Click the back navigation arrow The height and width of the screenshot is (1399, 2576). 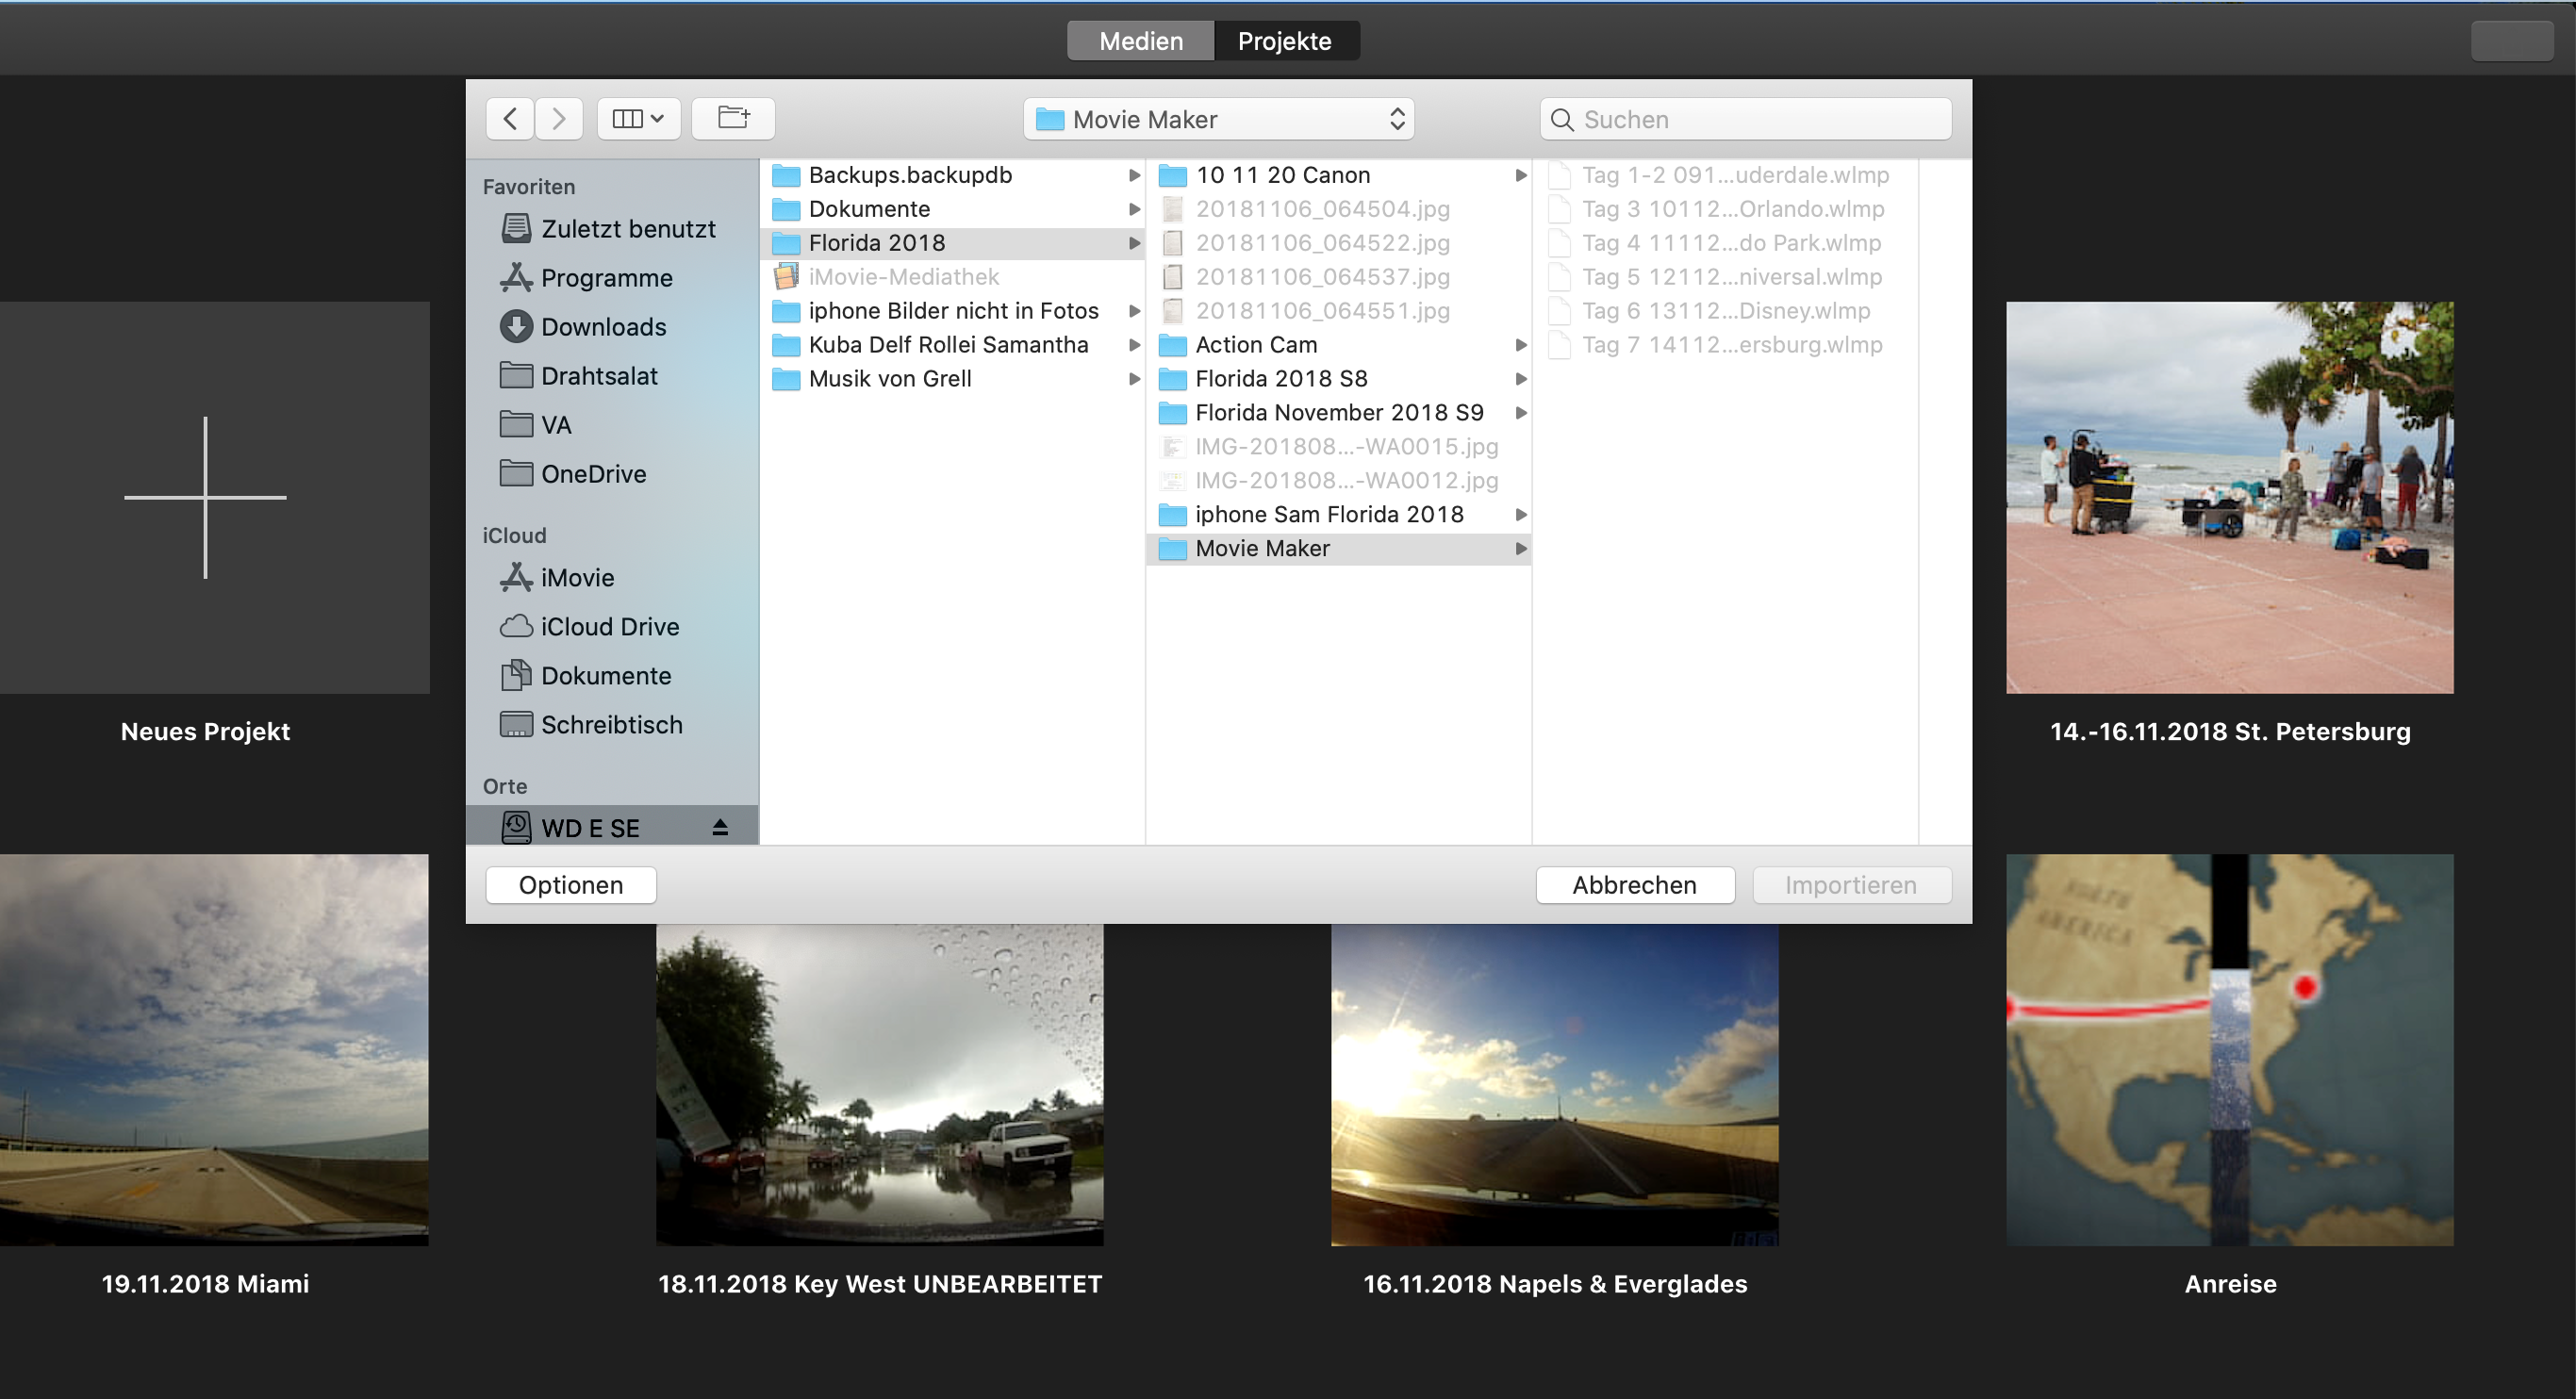pyautogui.click(x=510, y=119)
